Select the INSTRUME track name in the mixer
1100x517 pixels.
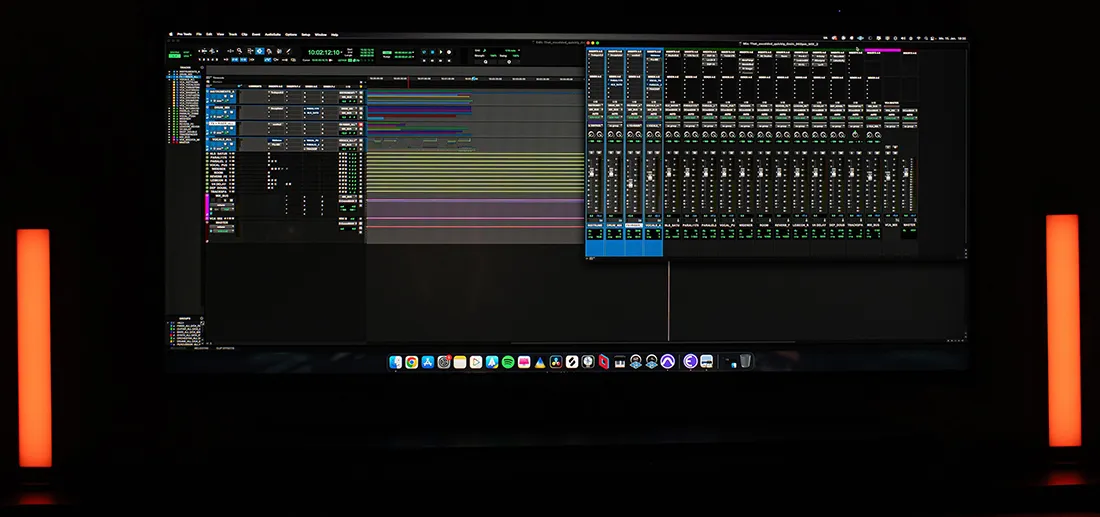click(x=595, y=225)
